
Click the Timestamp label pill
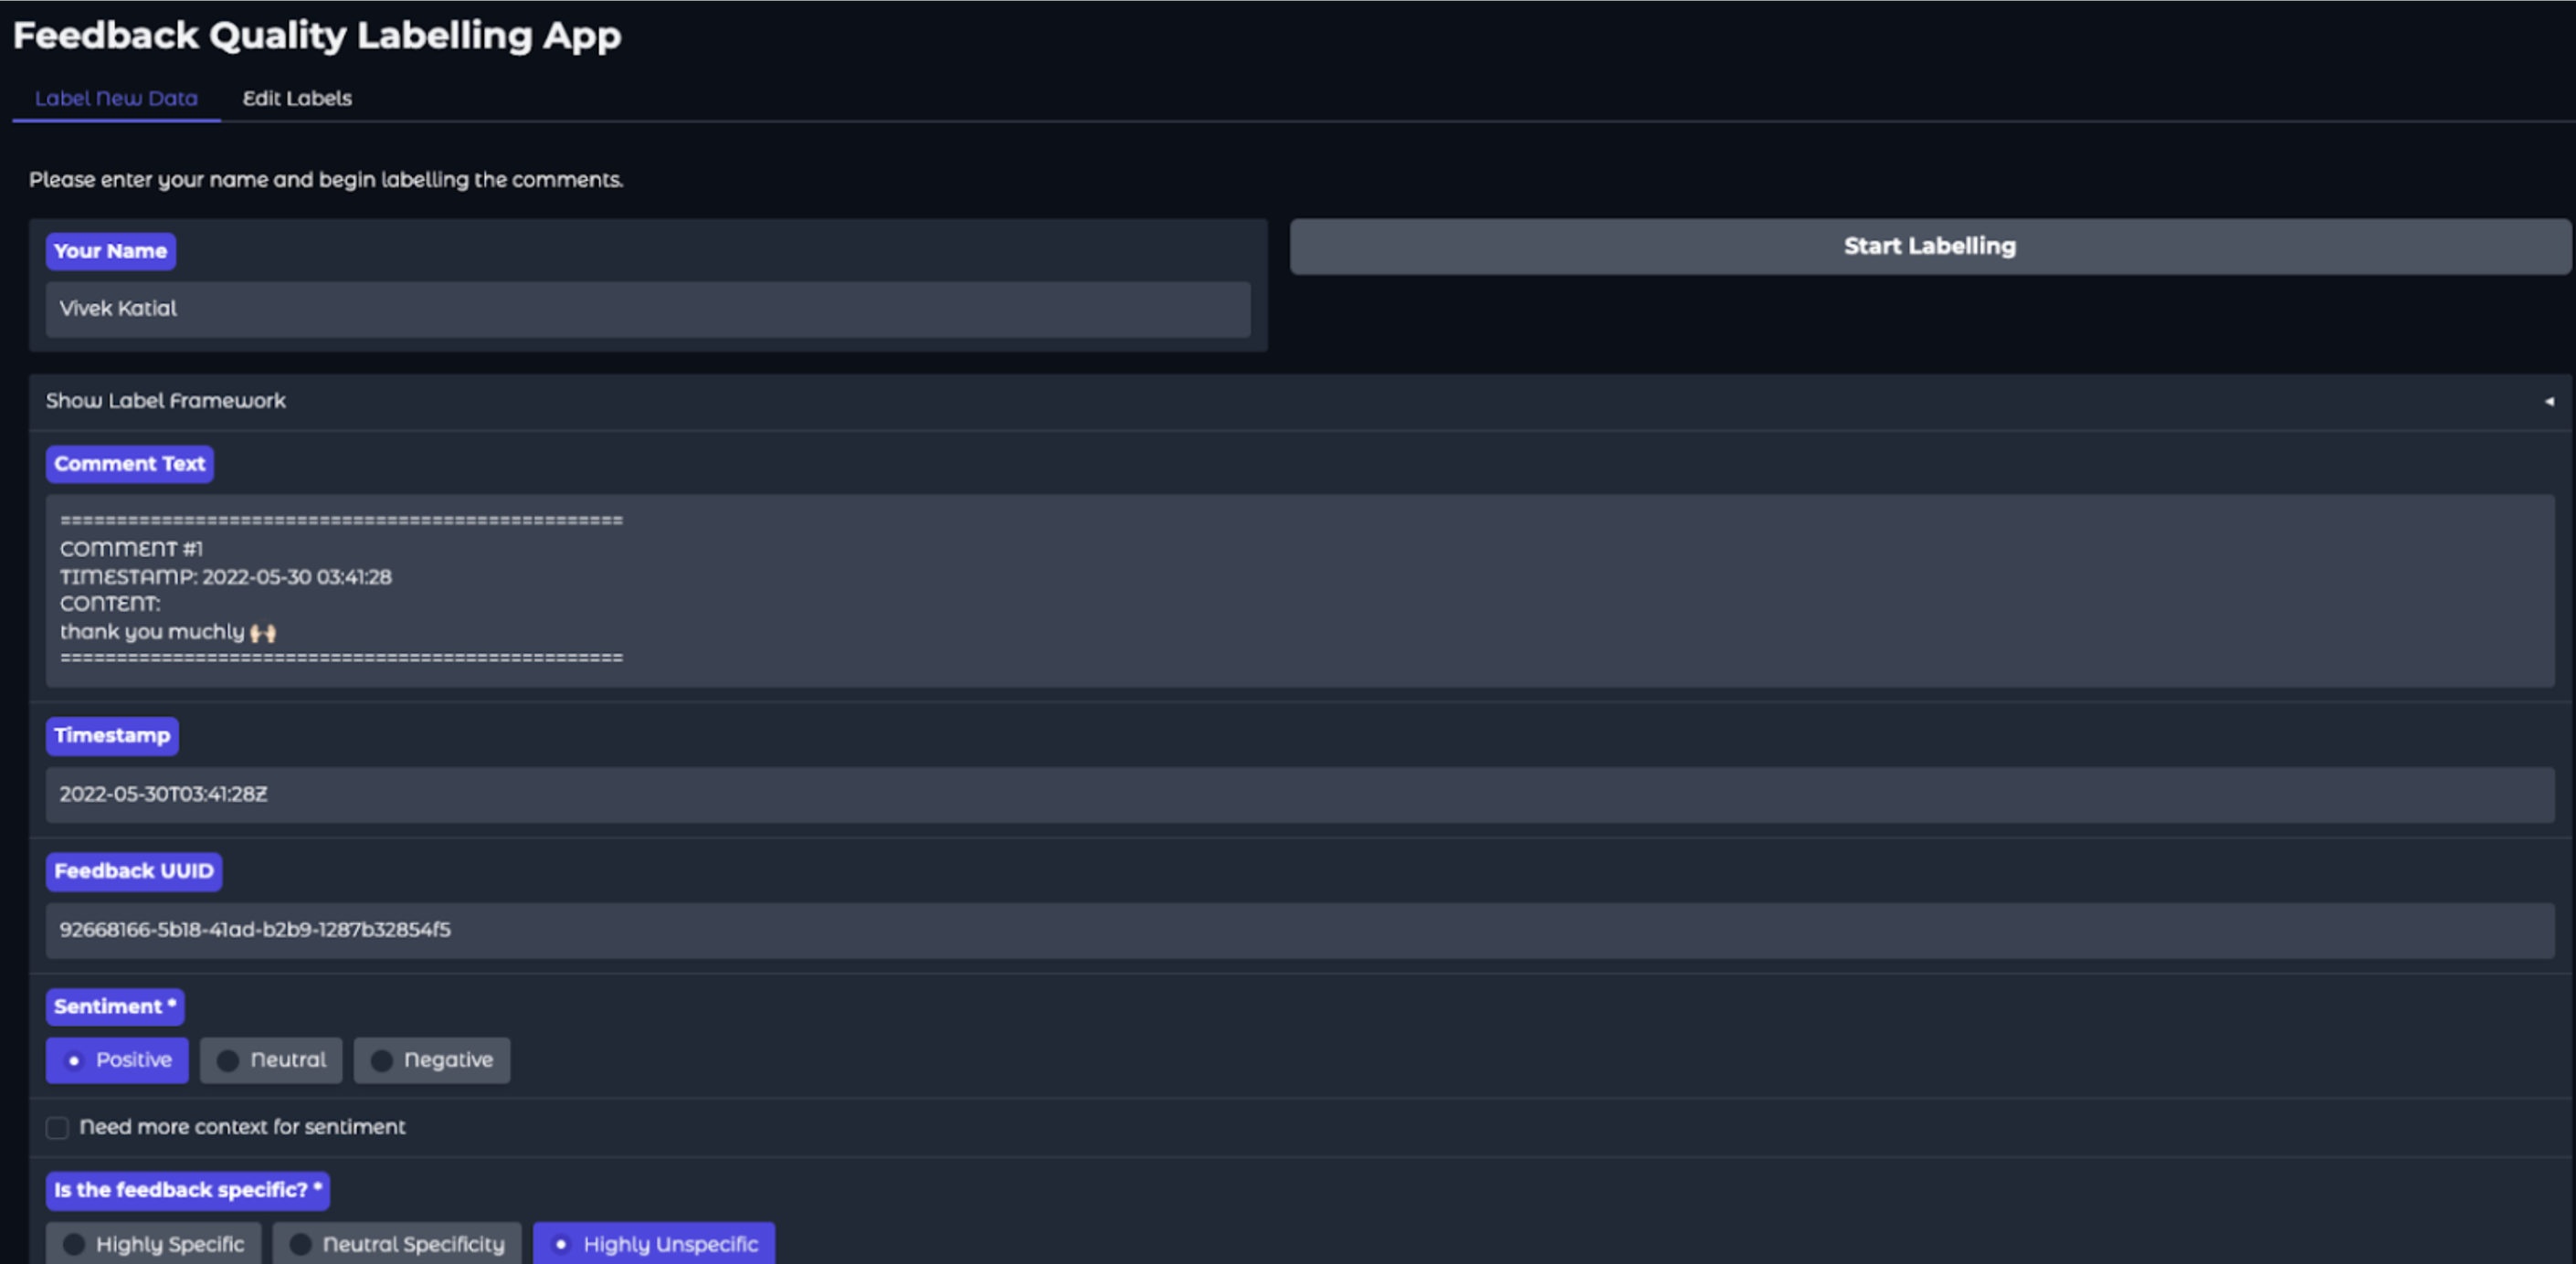(x=112, y=735)
